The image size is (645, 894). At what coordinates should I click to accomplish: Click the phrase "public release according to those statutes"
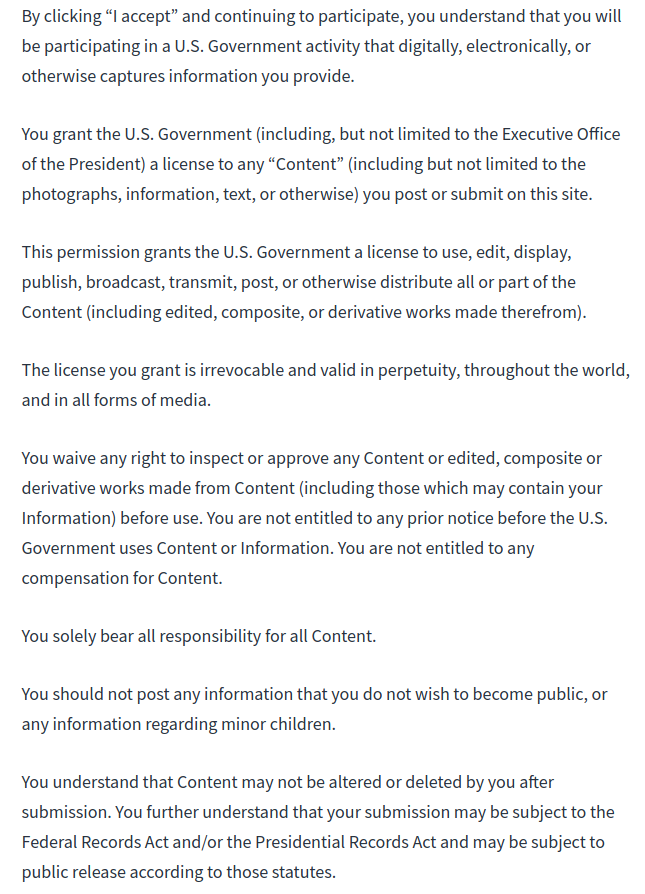click(x=178, y=871)
